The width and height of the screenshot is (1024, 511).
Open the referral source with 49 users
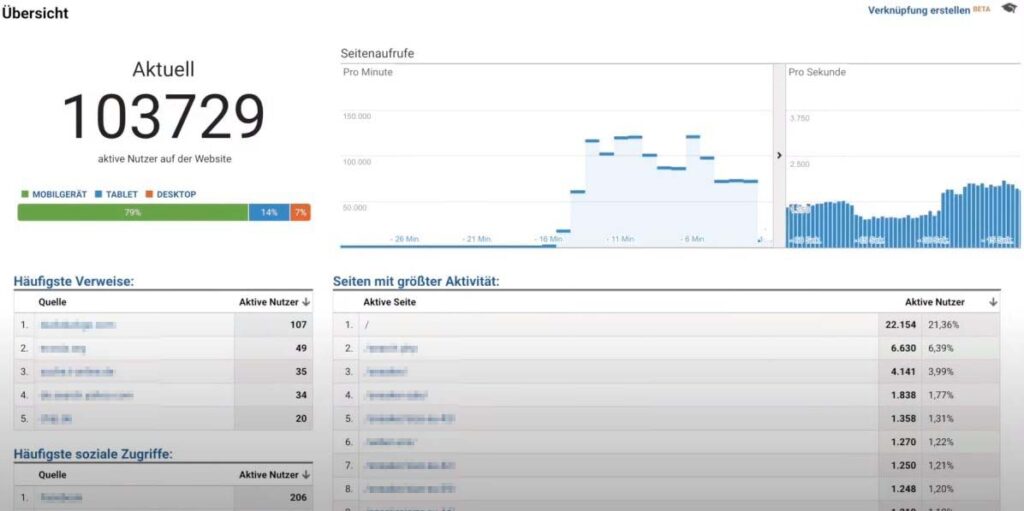(63, 348)
